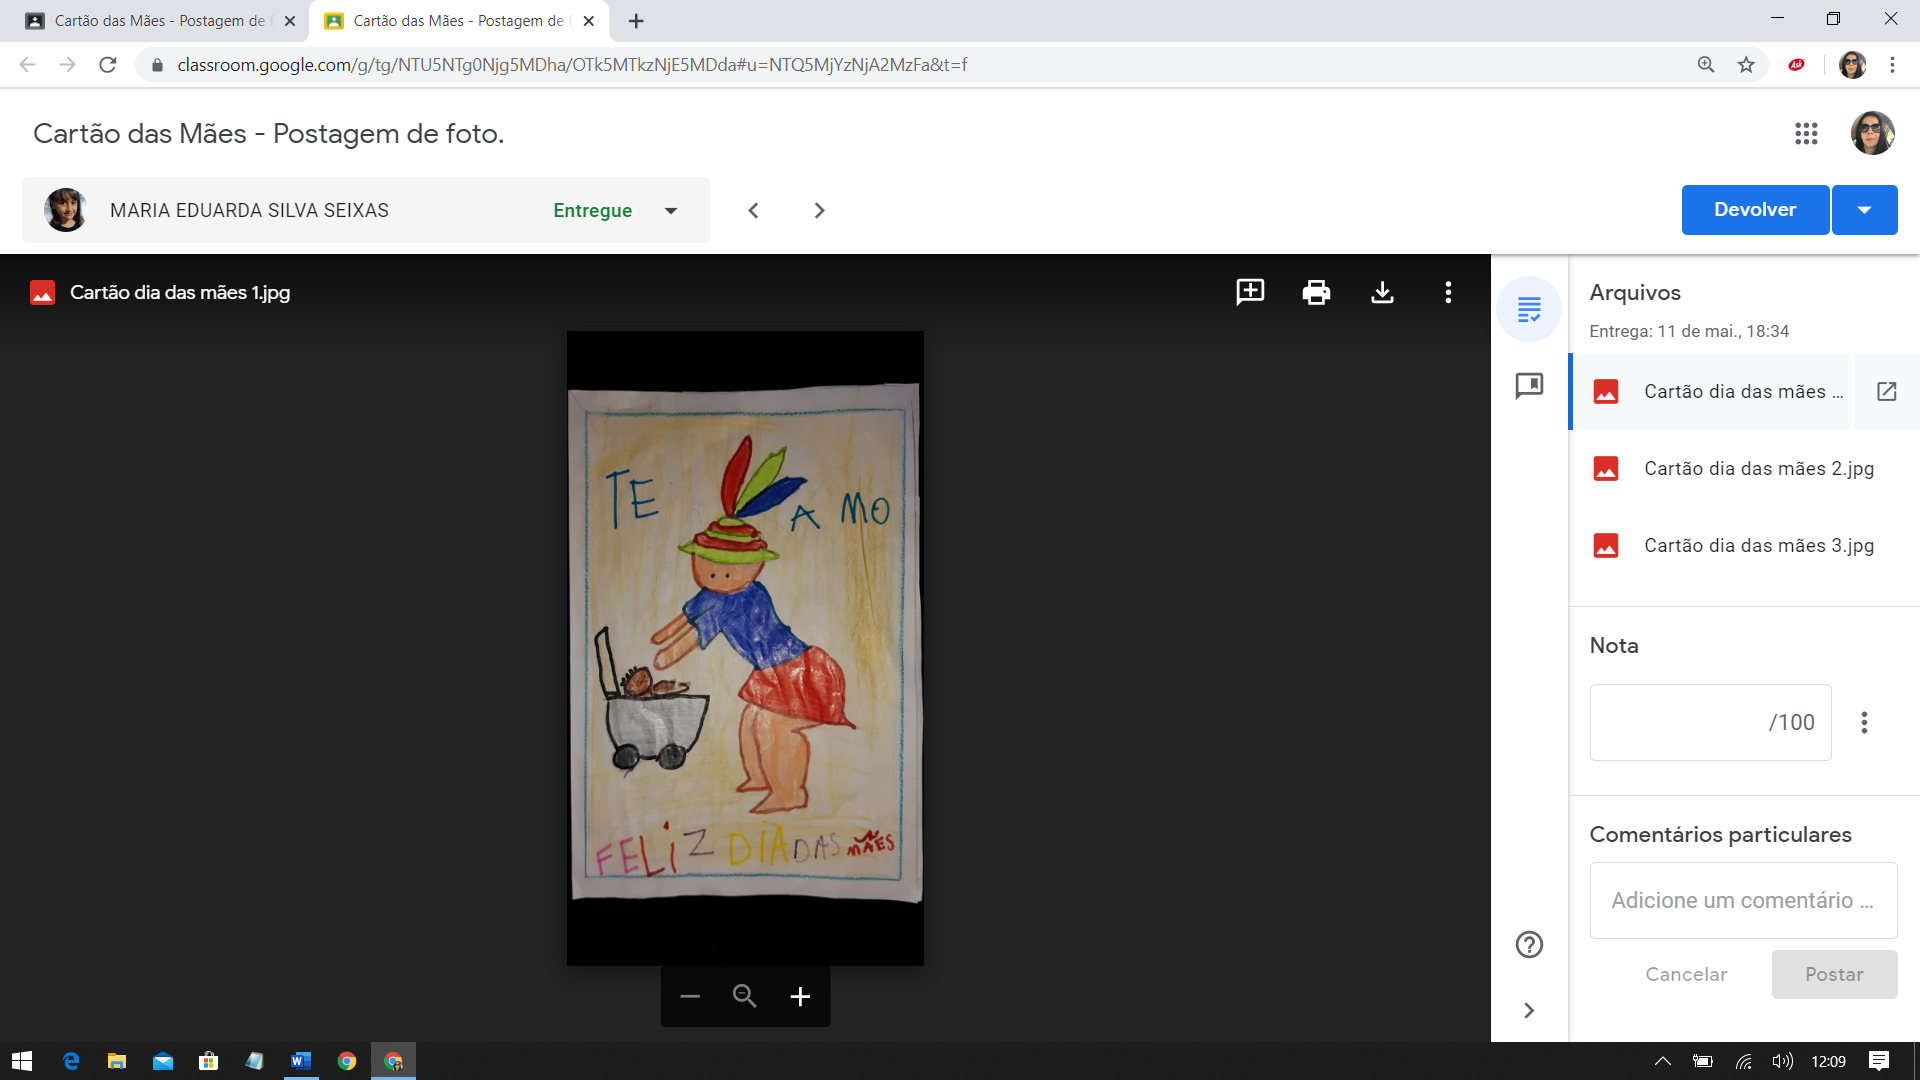This screenshot has width=1920, height=1080.
Task: Close the first browser tab
Action: click(290, 21)
